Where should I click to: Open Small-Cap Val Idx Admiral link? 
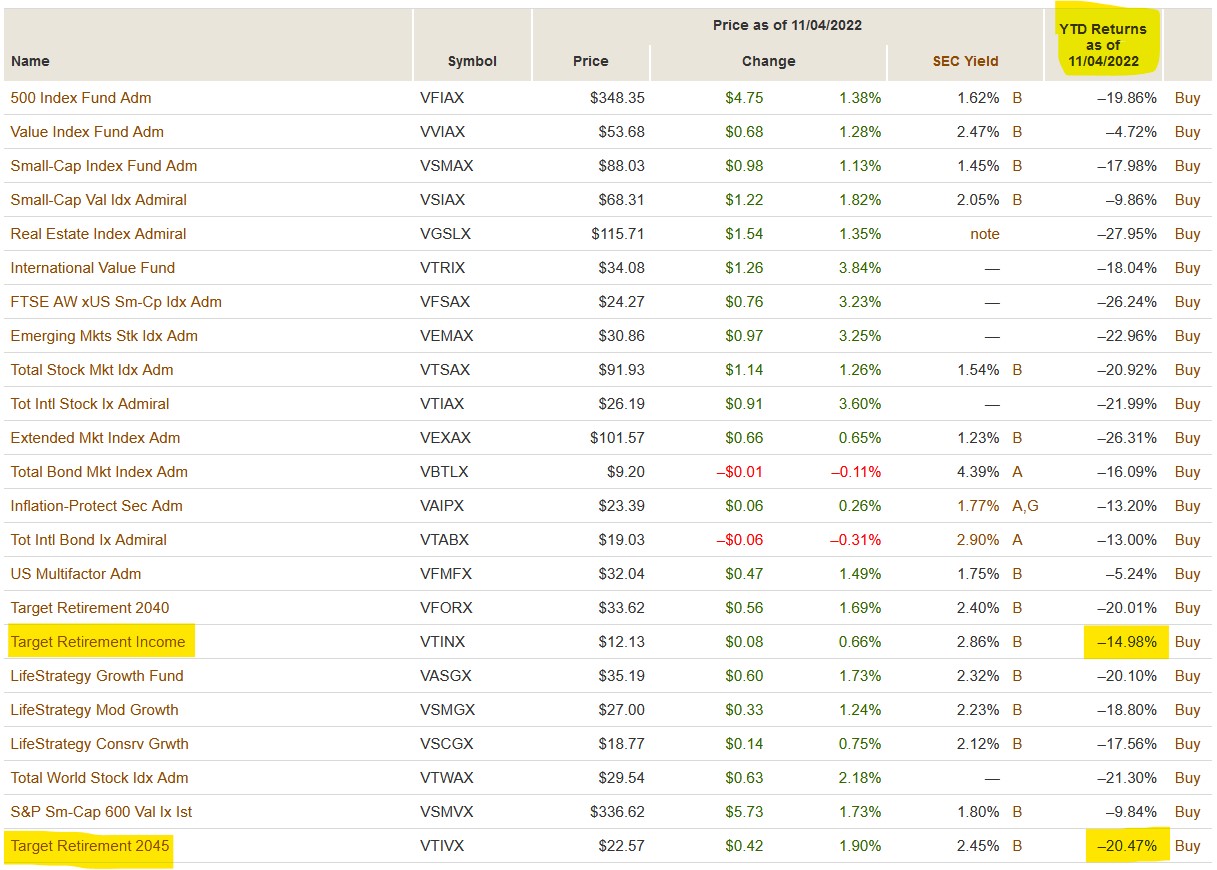[99, 200]
